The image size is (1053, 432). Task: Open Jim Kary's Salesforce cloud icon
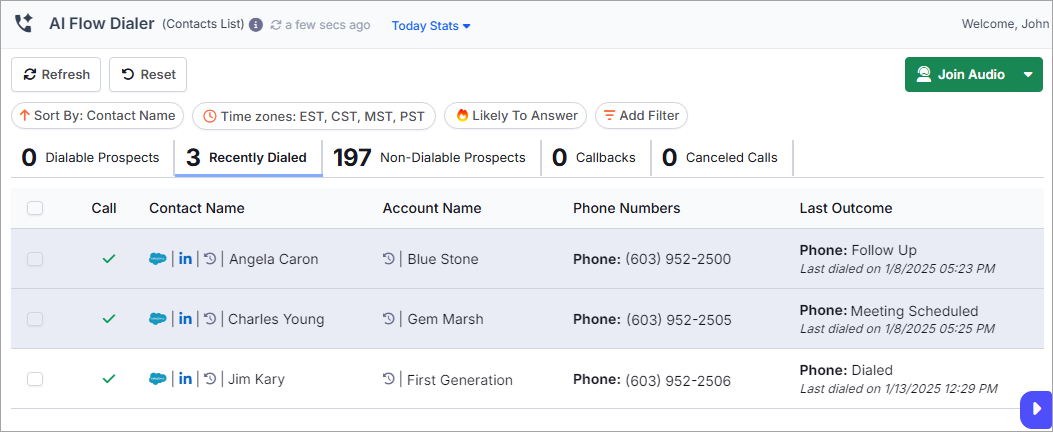point(158,379)
